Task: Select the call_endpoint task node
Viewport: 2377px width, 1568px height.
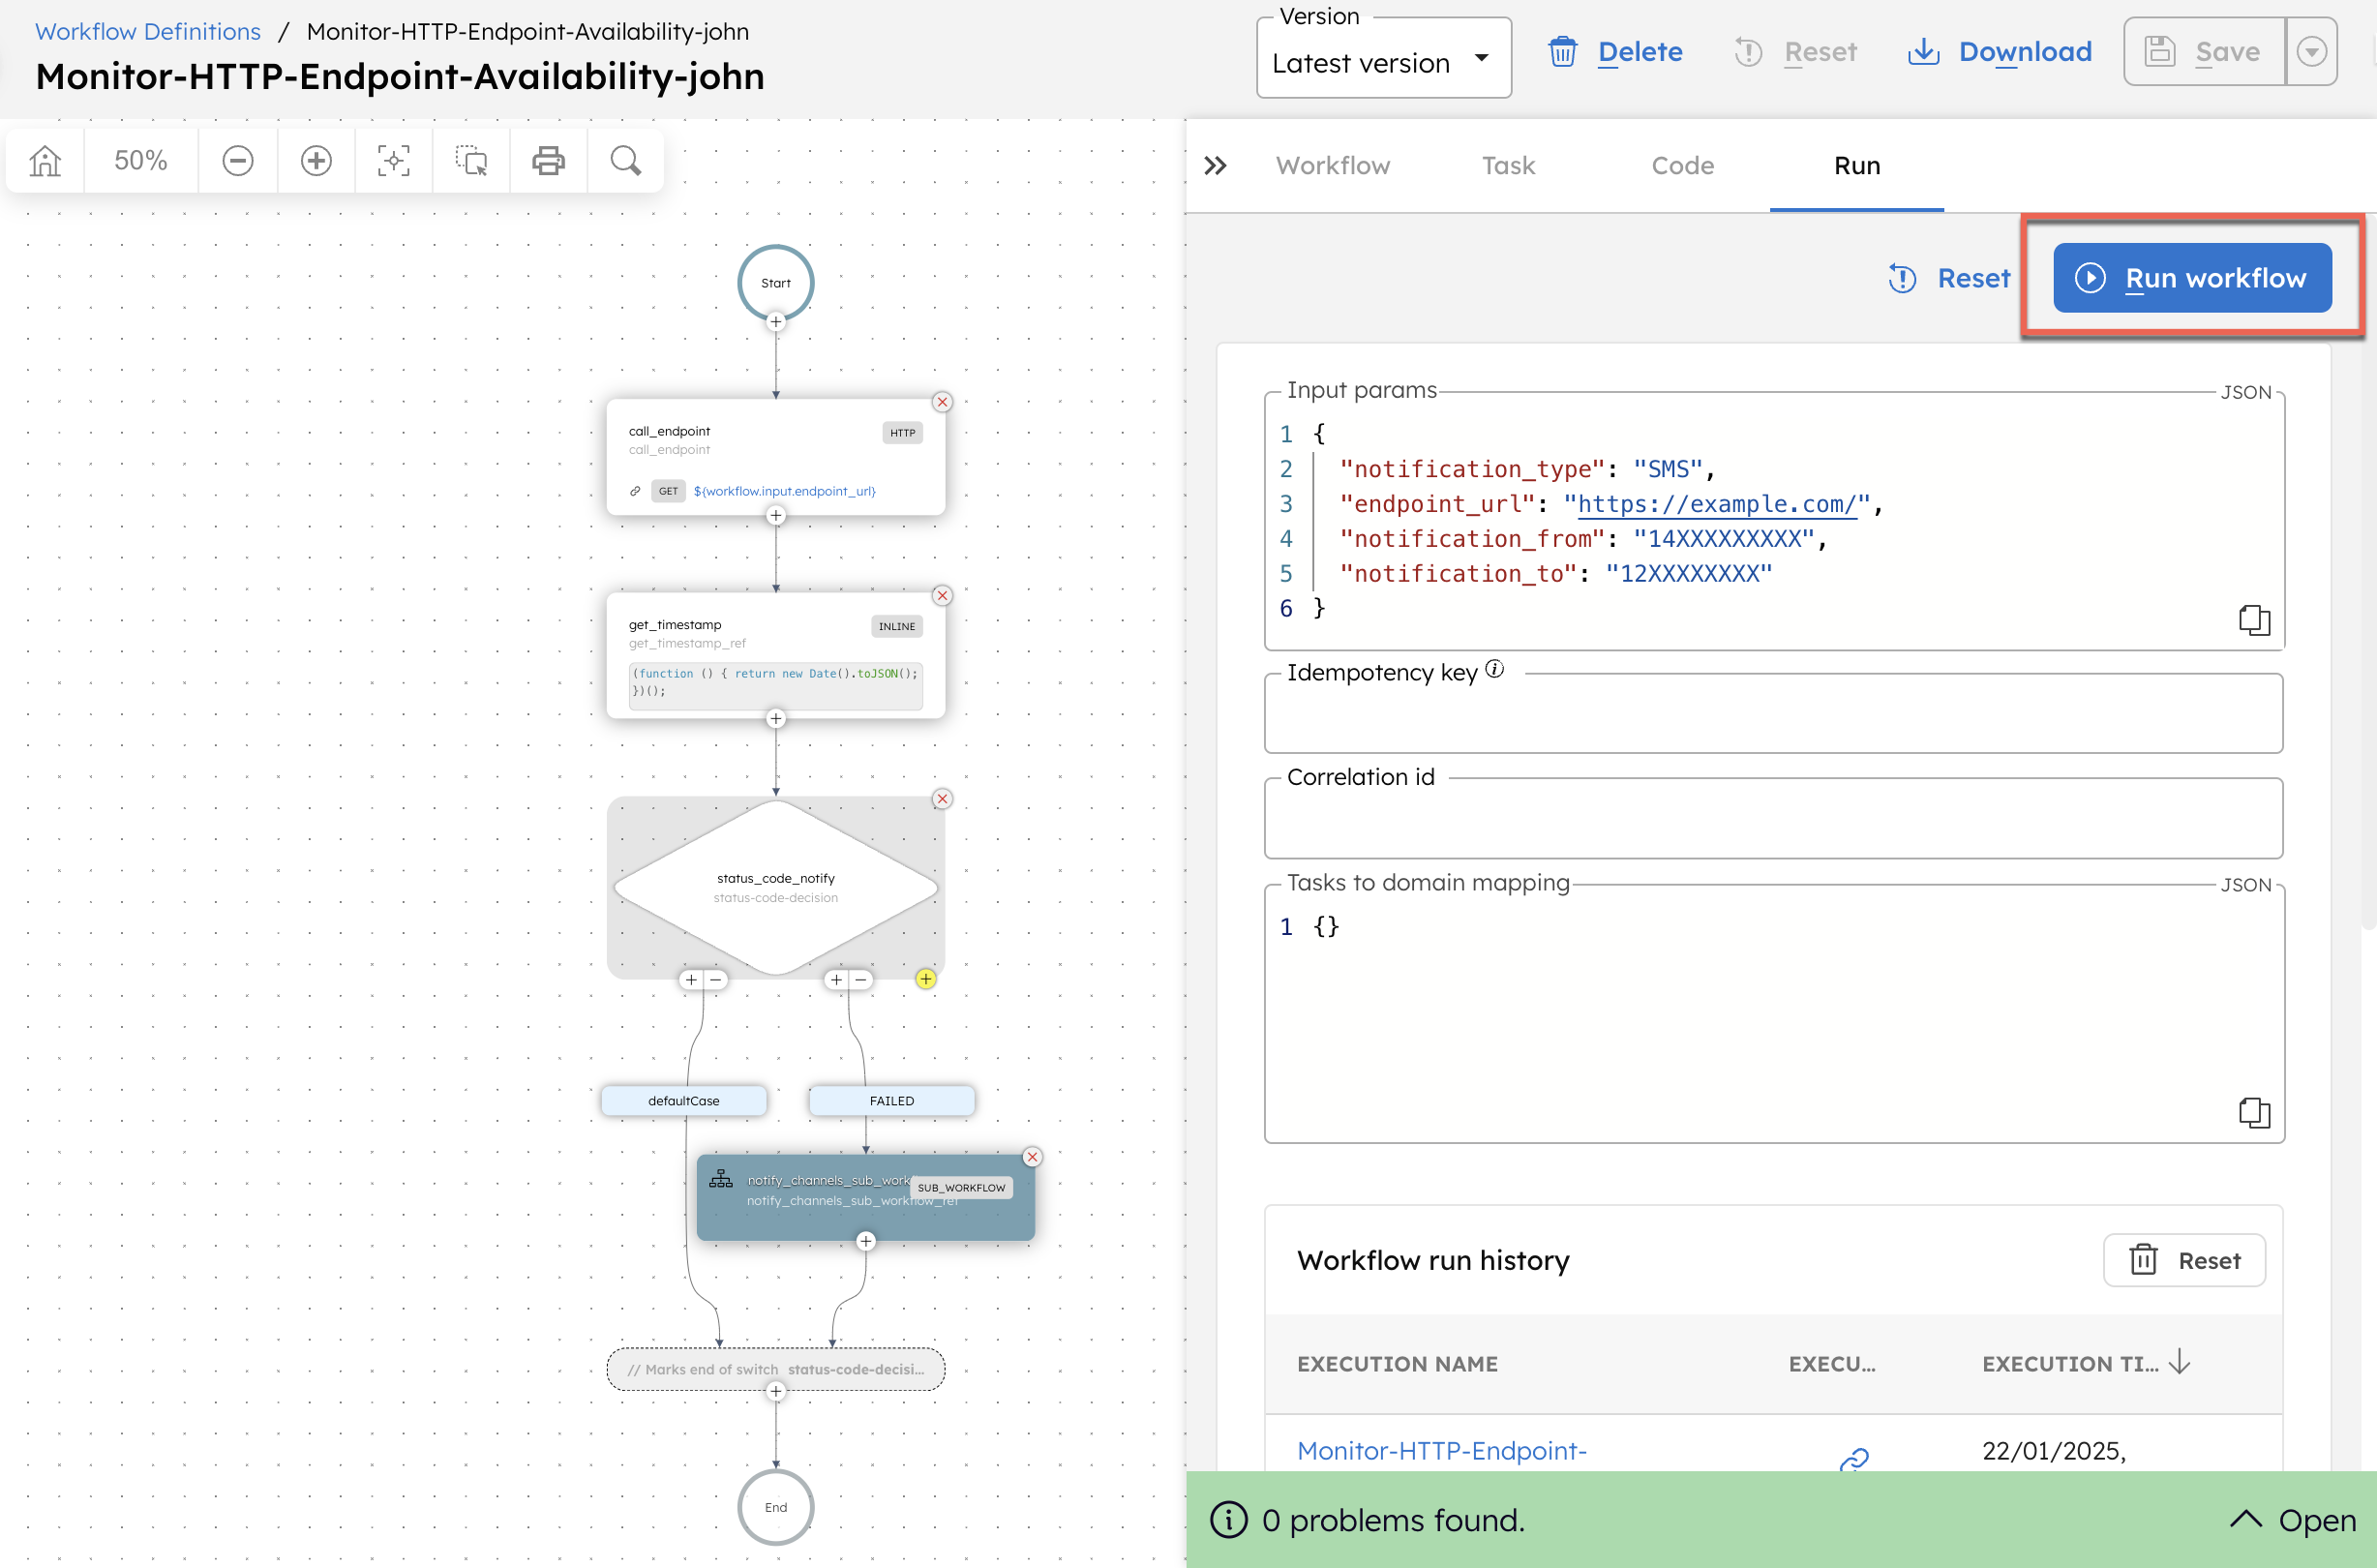Action: pyautogui.click(x=776, y=458)
